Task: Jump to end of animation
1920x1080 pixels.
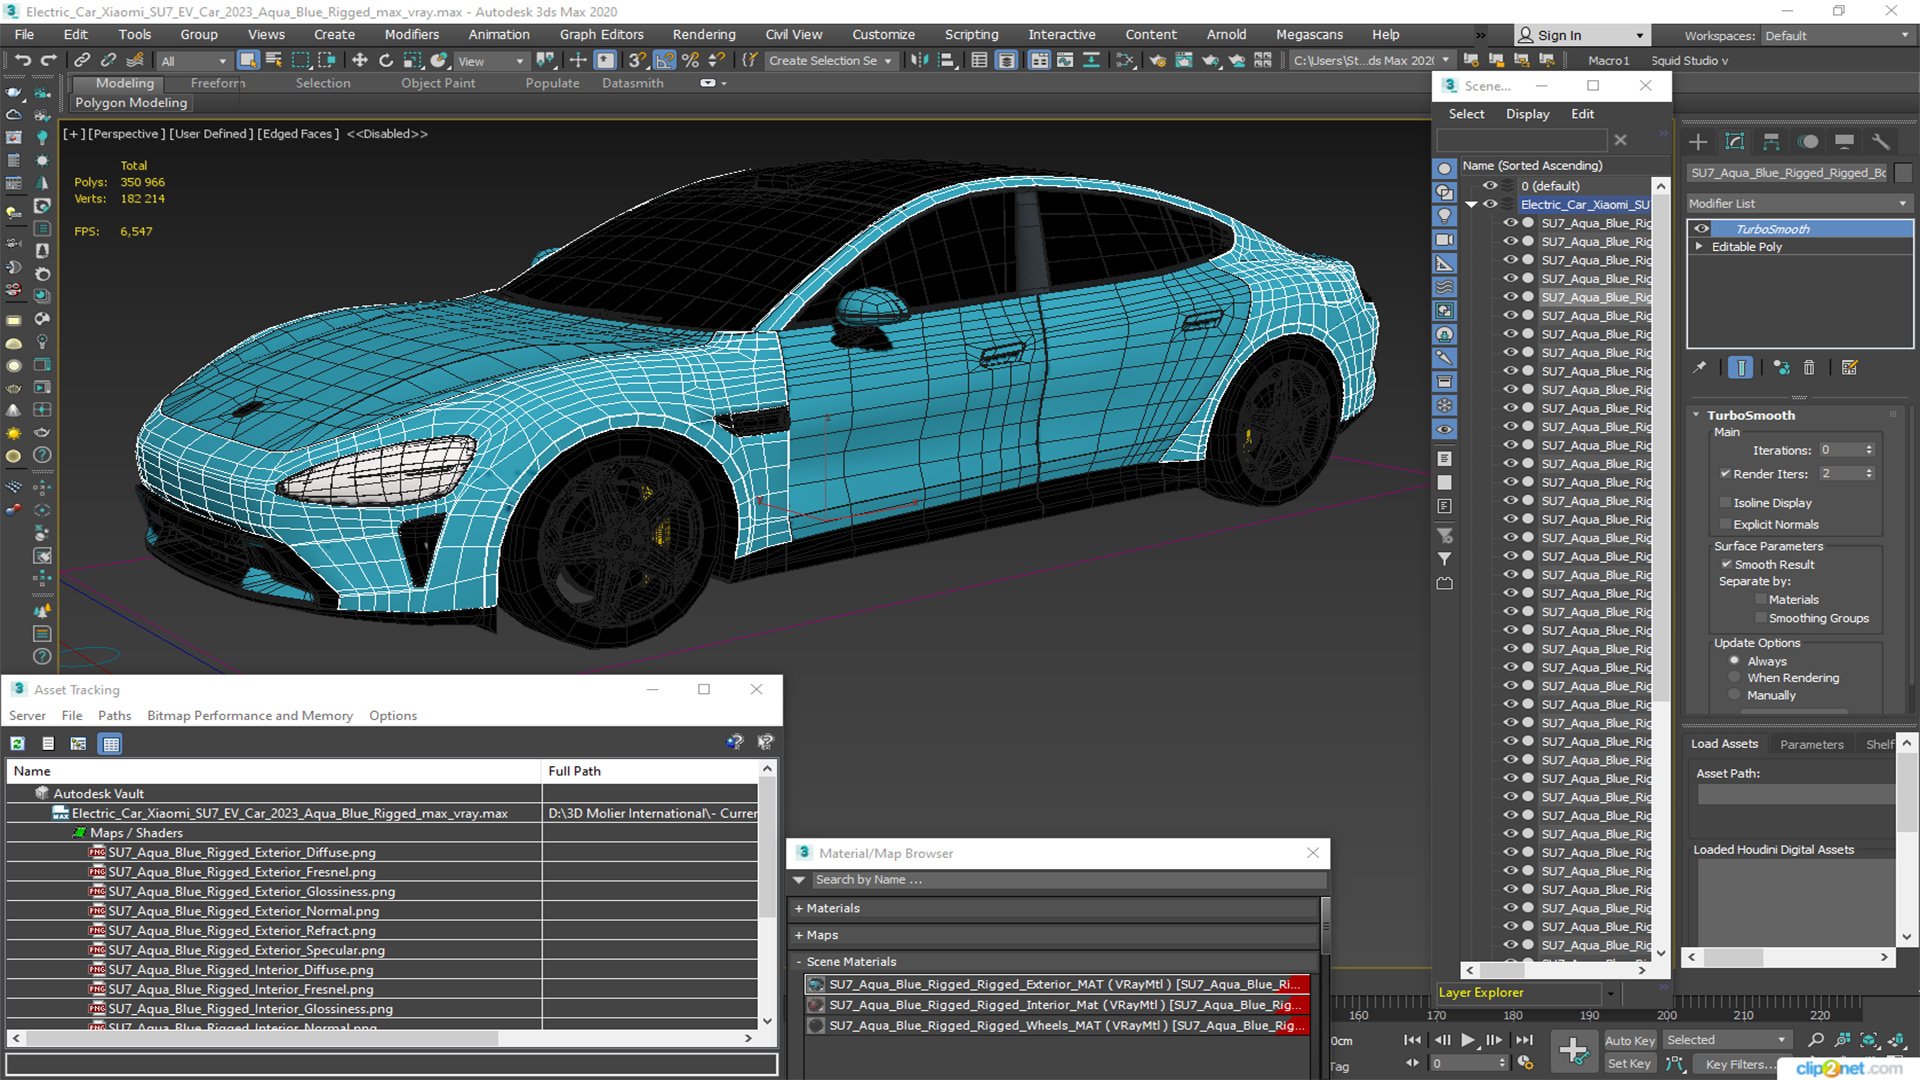Action: pyautogui.click(x=1524, y=1040)
